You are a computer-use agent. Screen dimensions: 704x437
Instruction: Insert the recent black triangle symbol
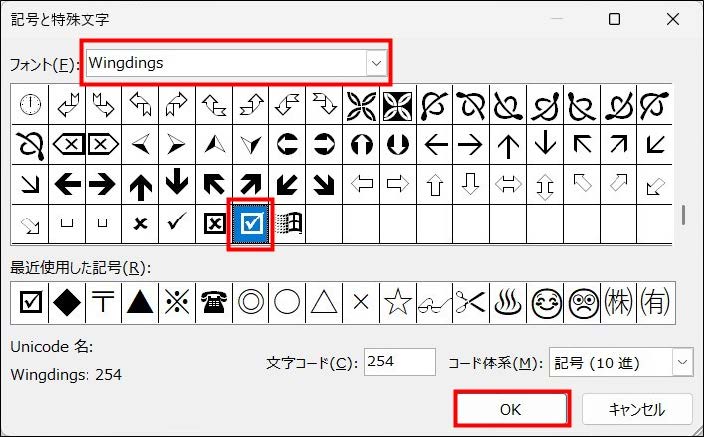140,303
